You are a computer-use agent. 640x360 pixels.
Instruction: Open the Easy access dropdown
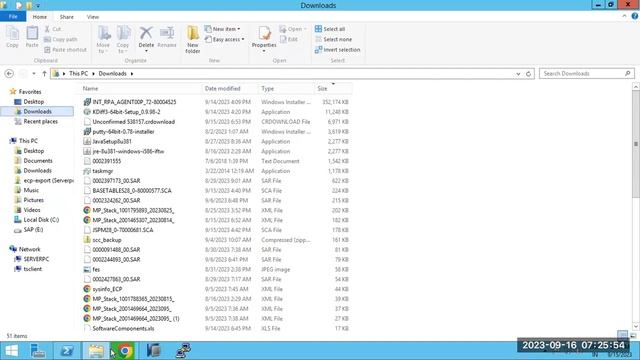point(224,40)
